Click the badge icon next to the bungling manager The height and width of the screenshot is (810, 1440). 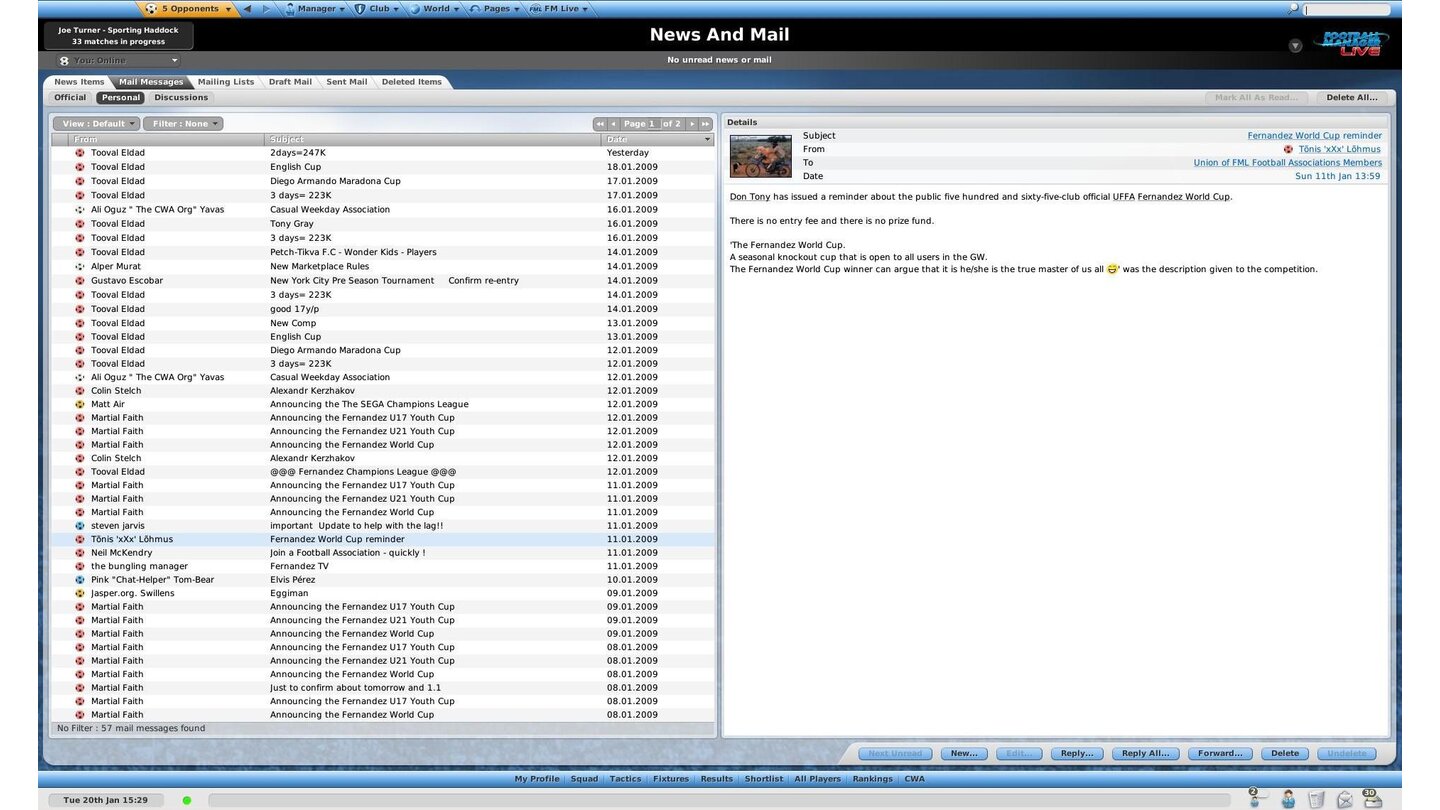[80, 566]
